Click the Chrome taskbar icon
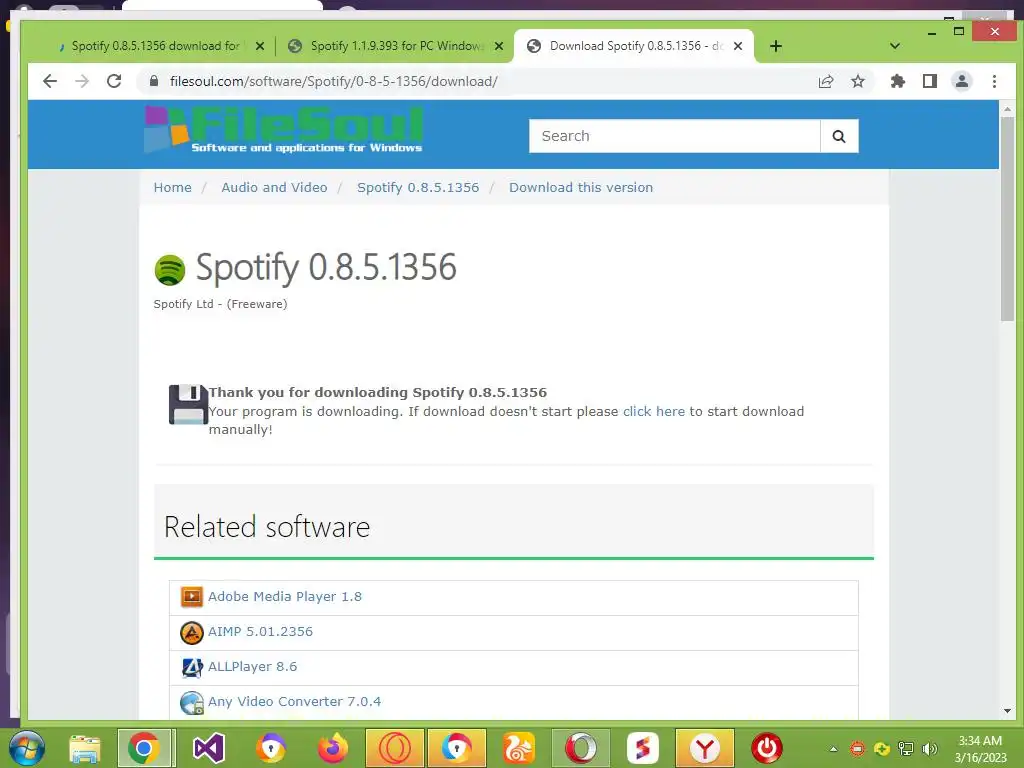 point(144,748)
